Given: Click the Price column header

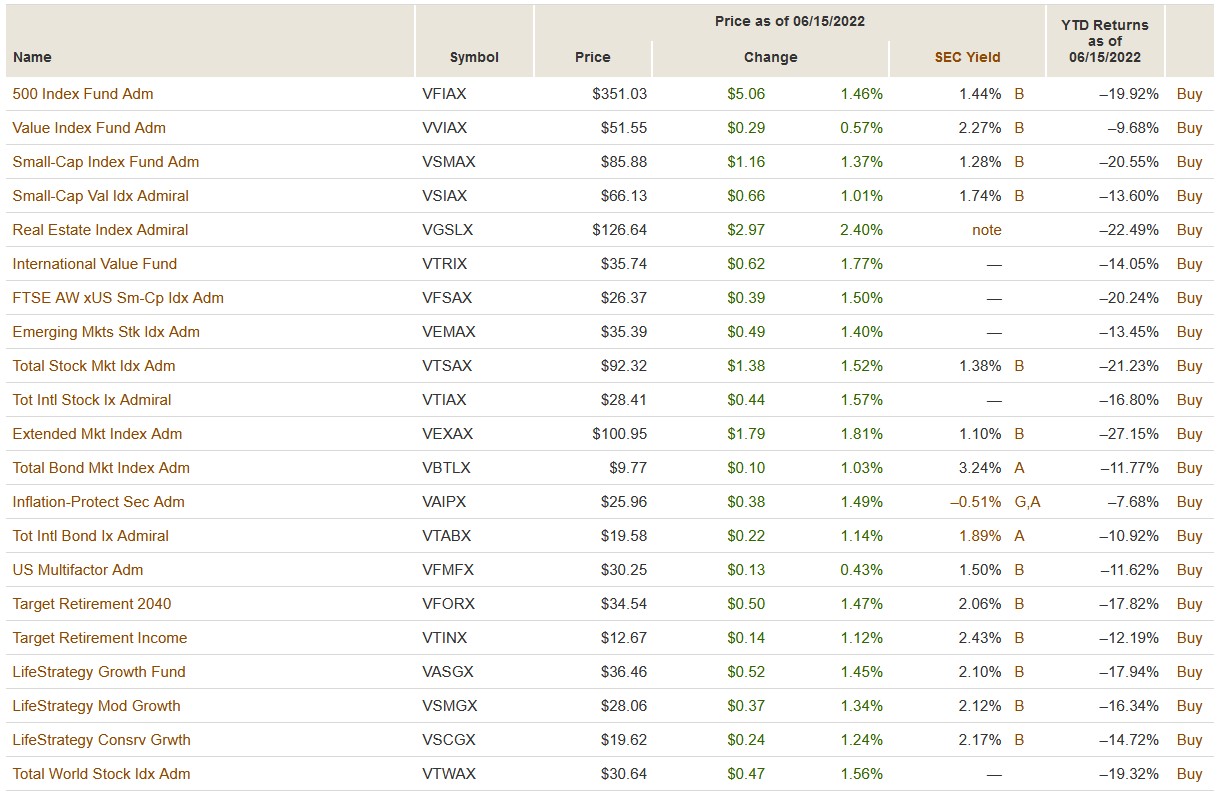Looking at the screenshot, I should point(592,57).
